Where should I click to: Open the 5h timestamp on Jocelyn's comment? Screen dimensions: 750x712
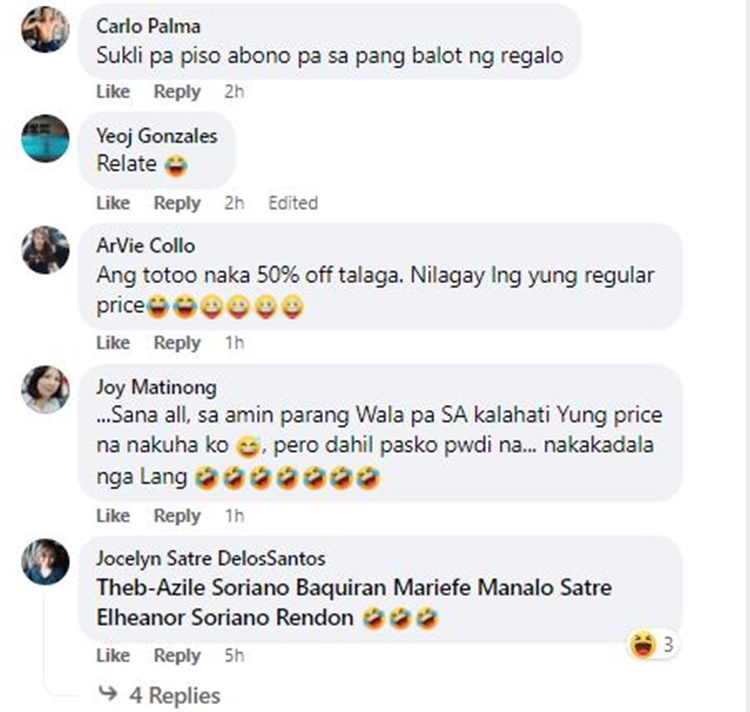click(x=234, y=655)
